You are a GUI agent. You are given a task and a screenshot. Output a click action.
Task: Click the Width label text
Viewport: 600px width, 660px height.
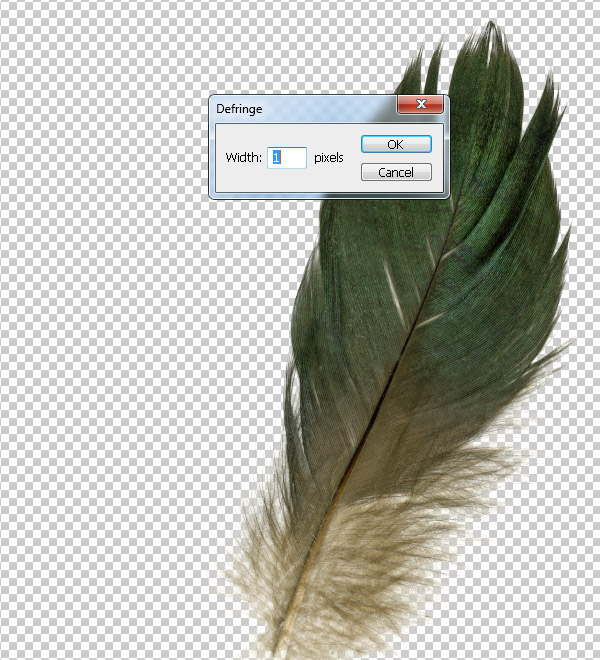(x=243, y=158)
